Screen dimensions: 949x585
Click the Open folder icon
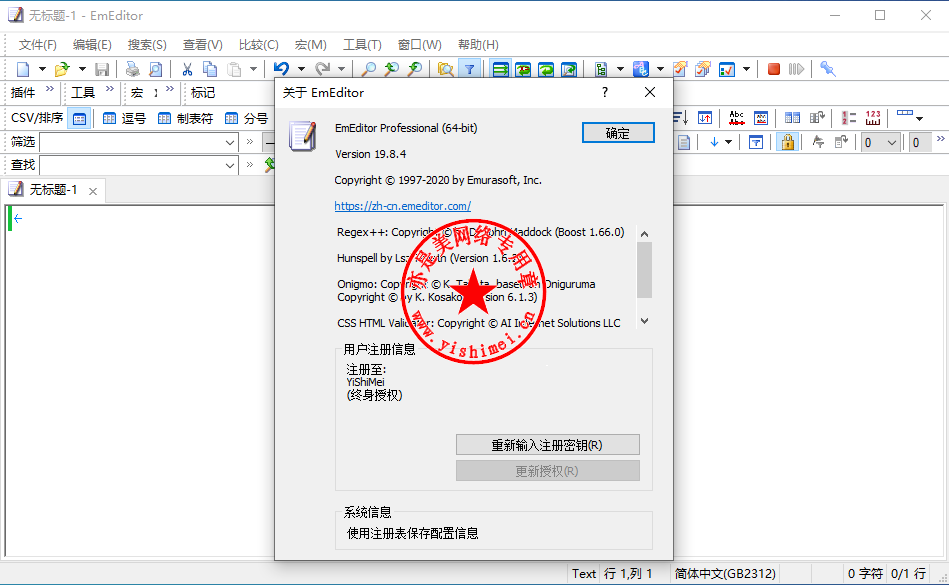point(62,69)
